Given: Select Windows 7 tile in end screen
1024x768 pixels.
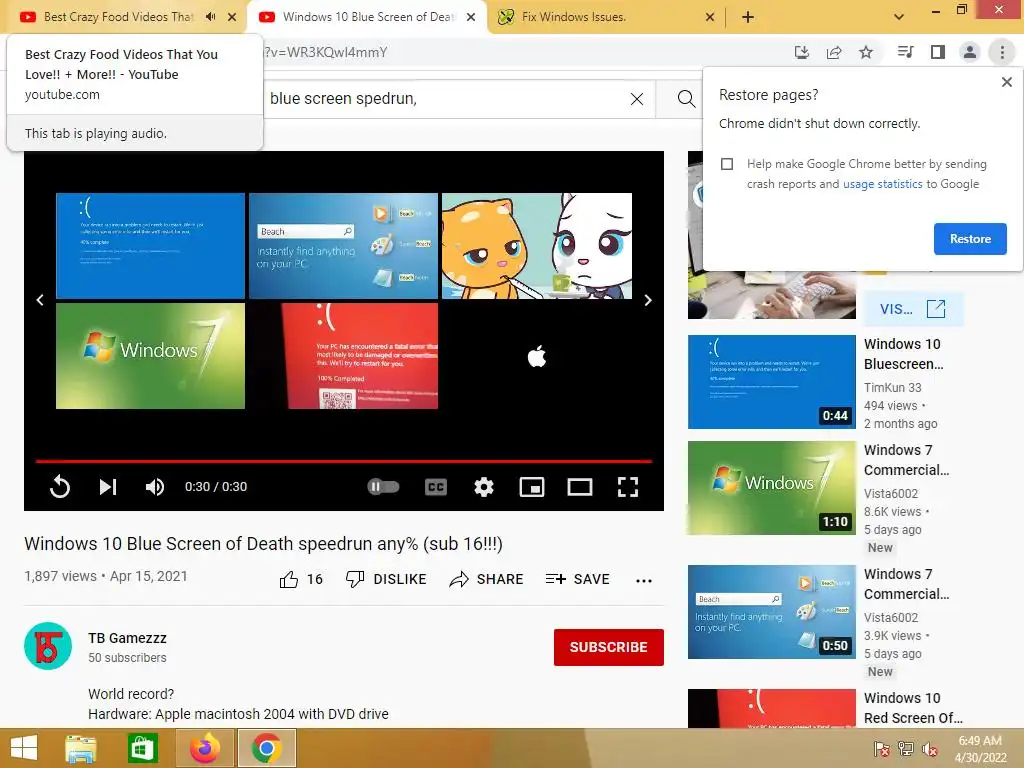Looking at the screenshot, I should click(x=150, y=356).
